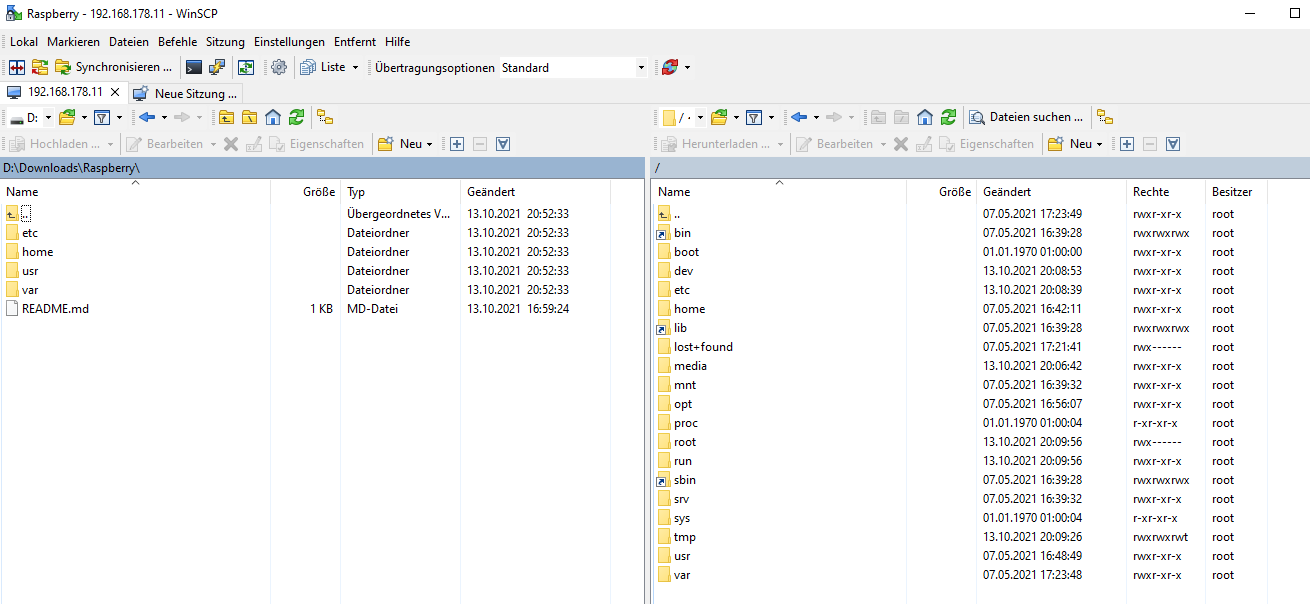Click the reconnect session icon in main toolbar
1310x604 pixels.
670,67
